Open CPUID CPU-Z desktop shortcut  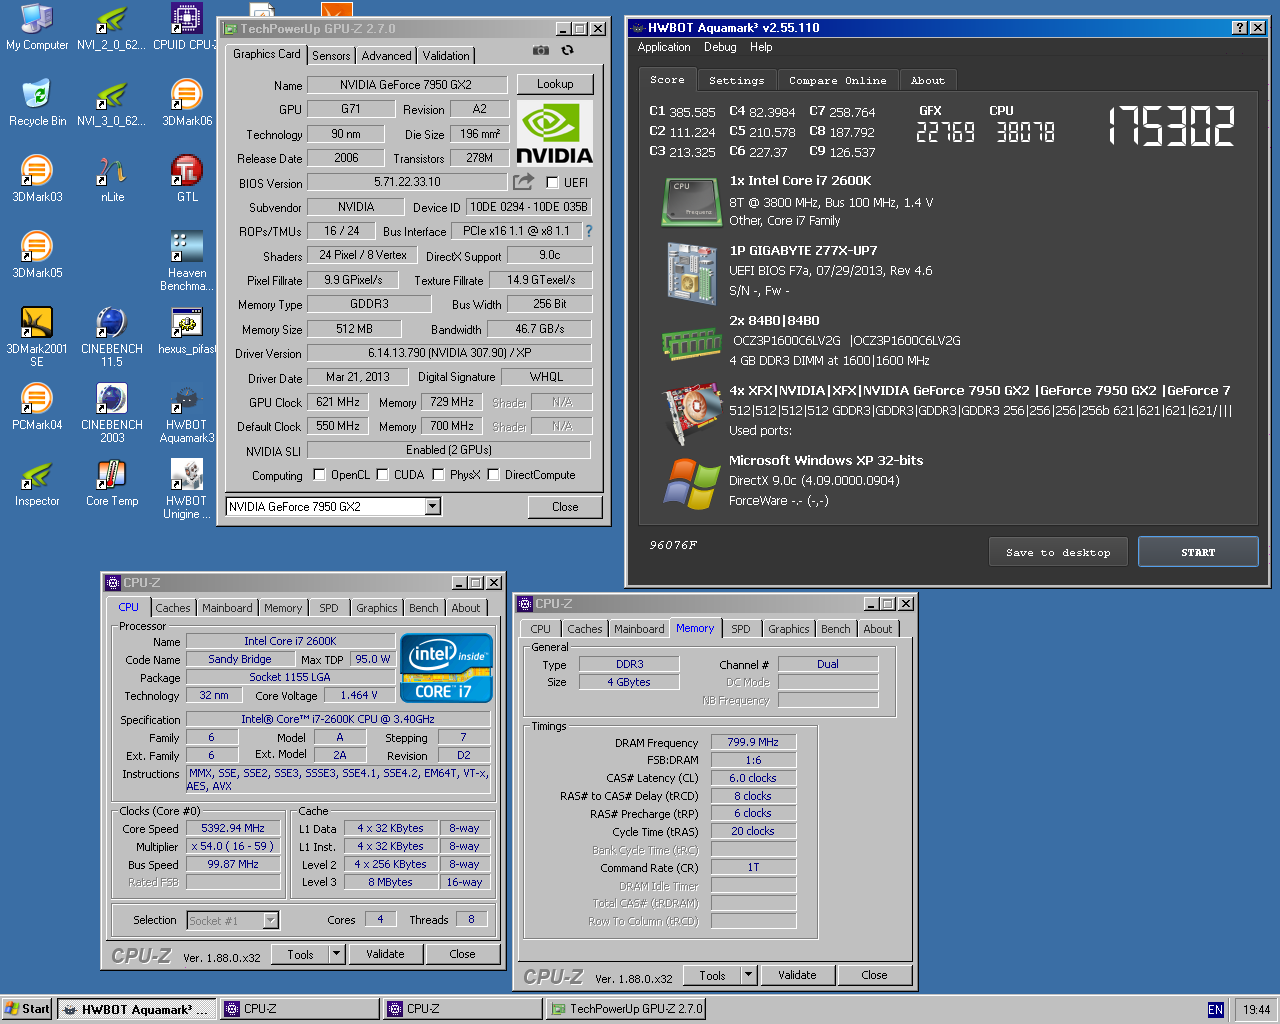coord(187,28)
